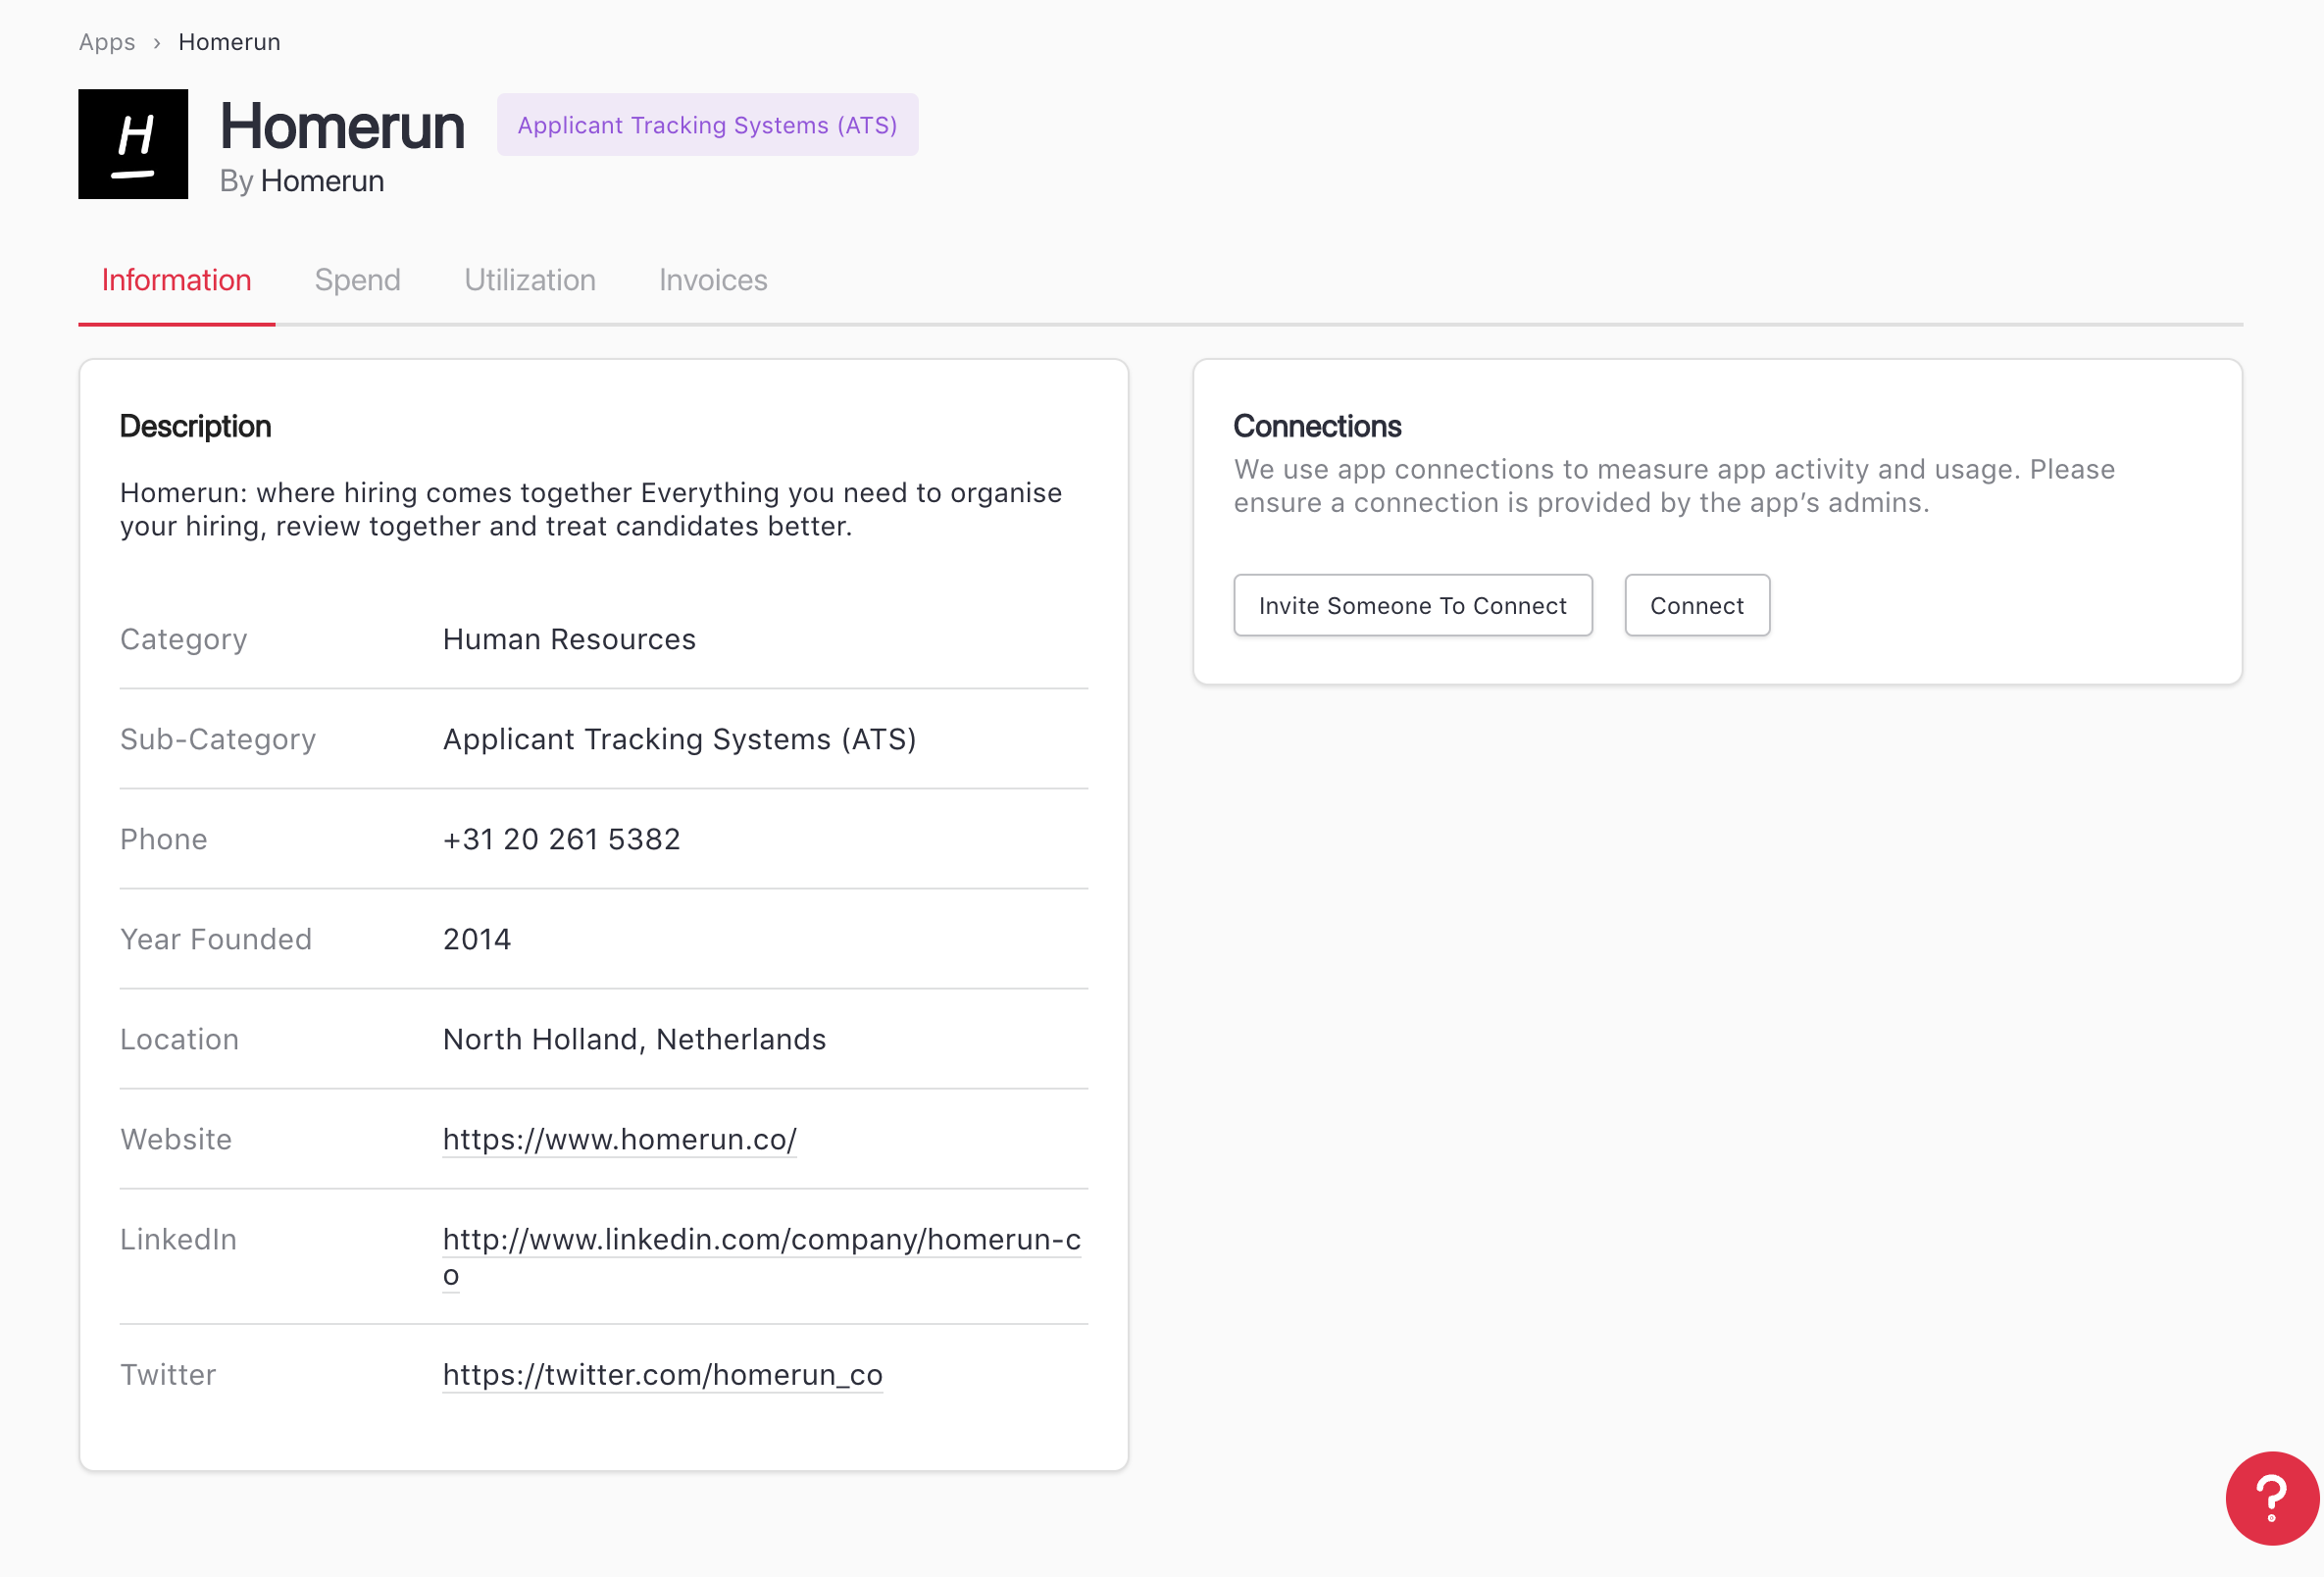Click the Connections heading in the right card

tap(1316, 426)
